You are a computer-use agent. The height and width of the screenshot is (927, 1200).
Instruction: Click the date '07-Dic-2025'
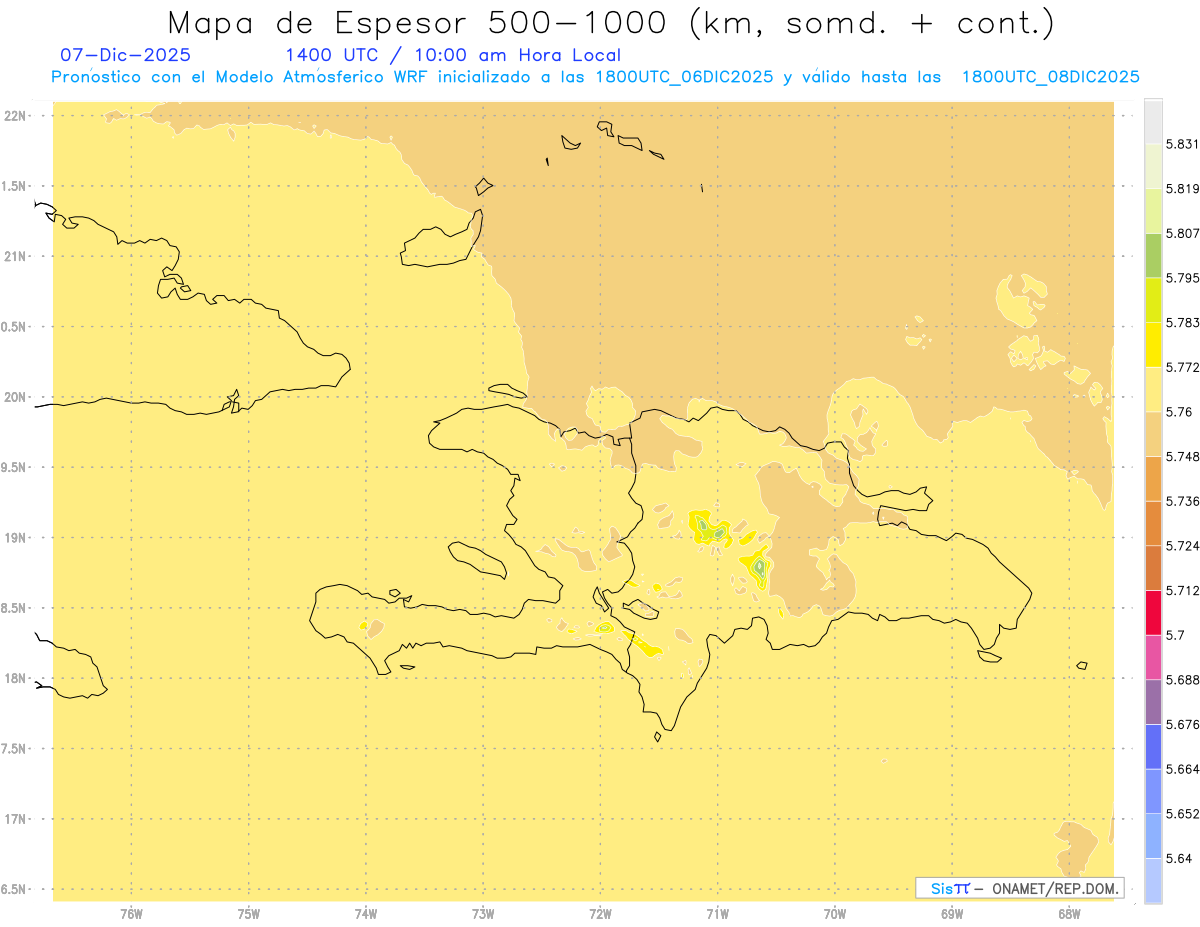[125, 55]
